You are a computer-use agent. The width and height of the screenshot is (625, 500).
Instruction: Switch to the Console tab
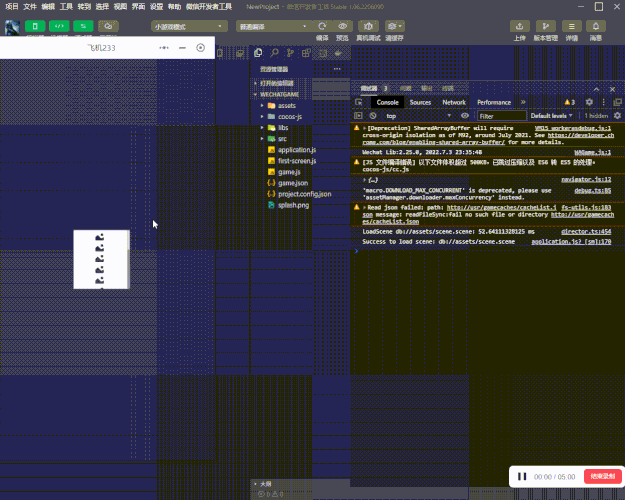point(387,102)
